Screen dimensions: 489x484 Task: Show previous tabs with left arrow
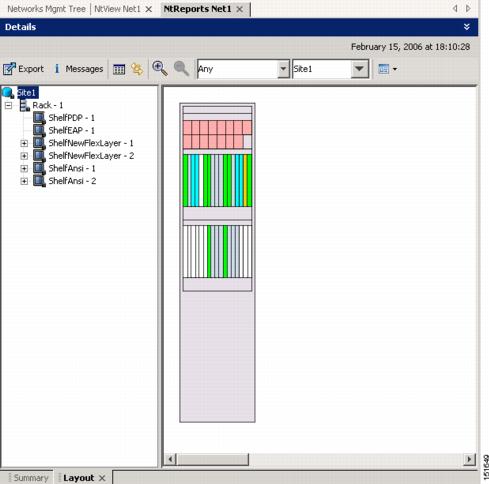(x=455, y=9)
